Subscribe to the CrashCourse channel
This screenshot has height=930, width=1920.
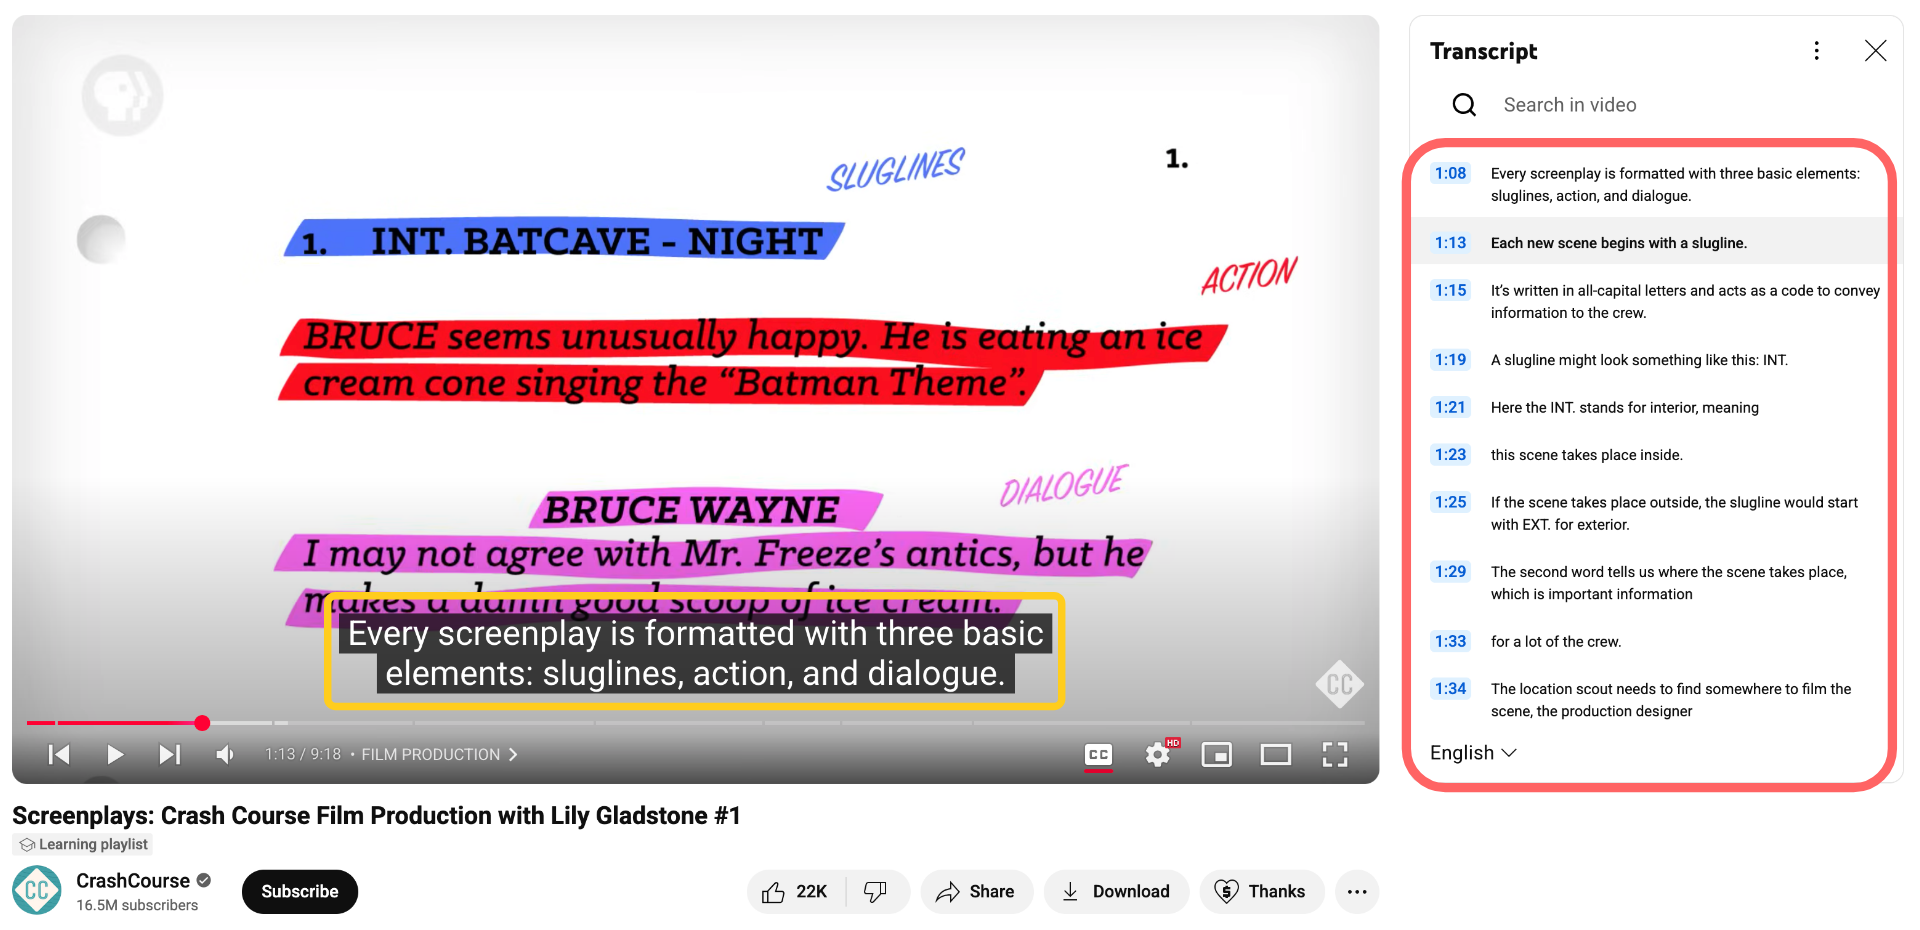pos(299,892)
